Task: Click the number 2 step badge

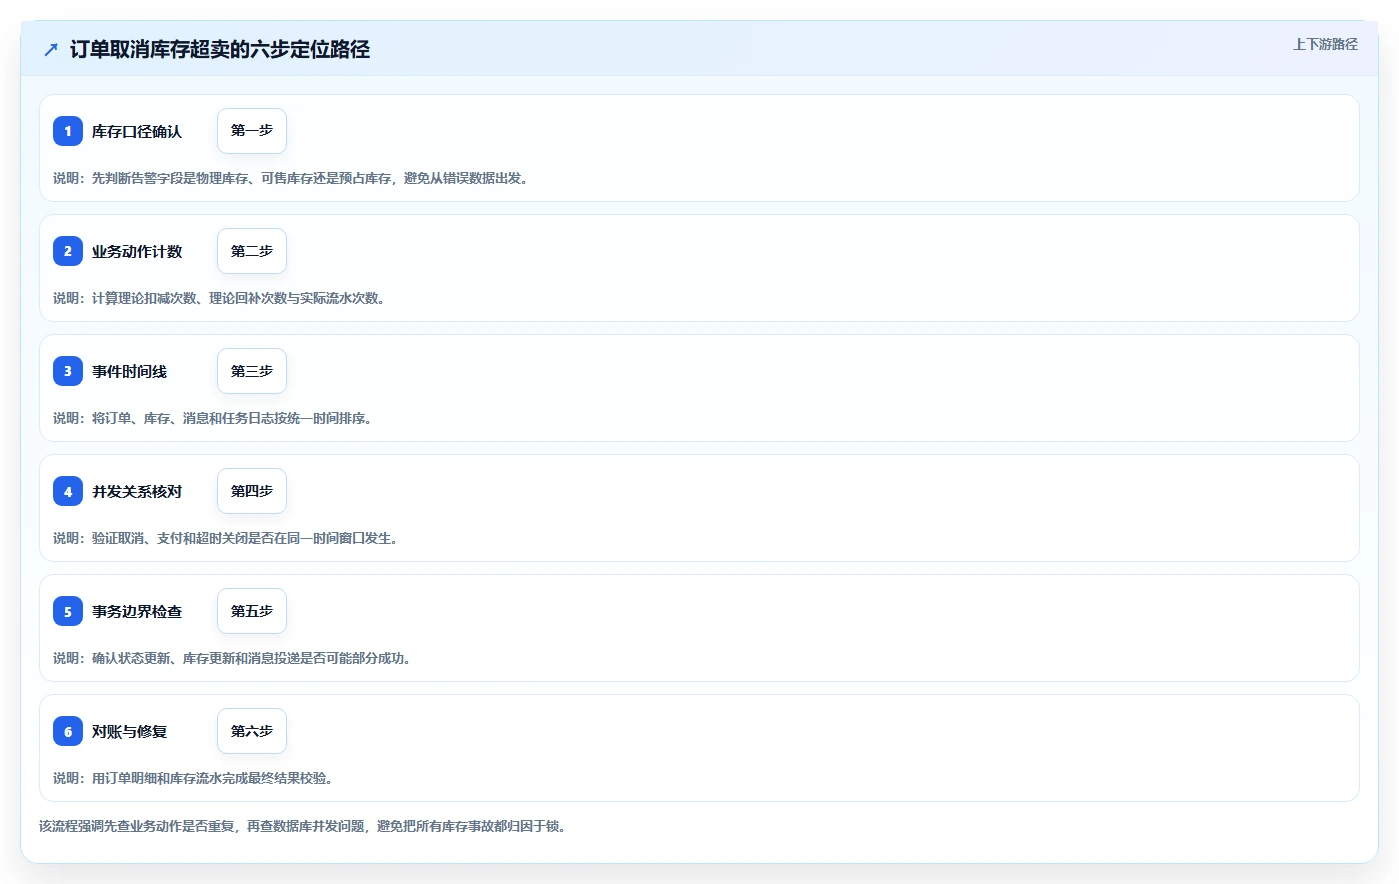Action: tap(68, 251)
